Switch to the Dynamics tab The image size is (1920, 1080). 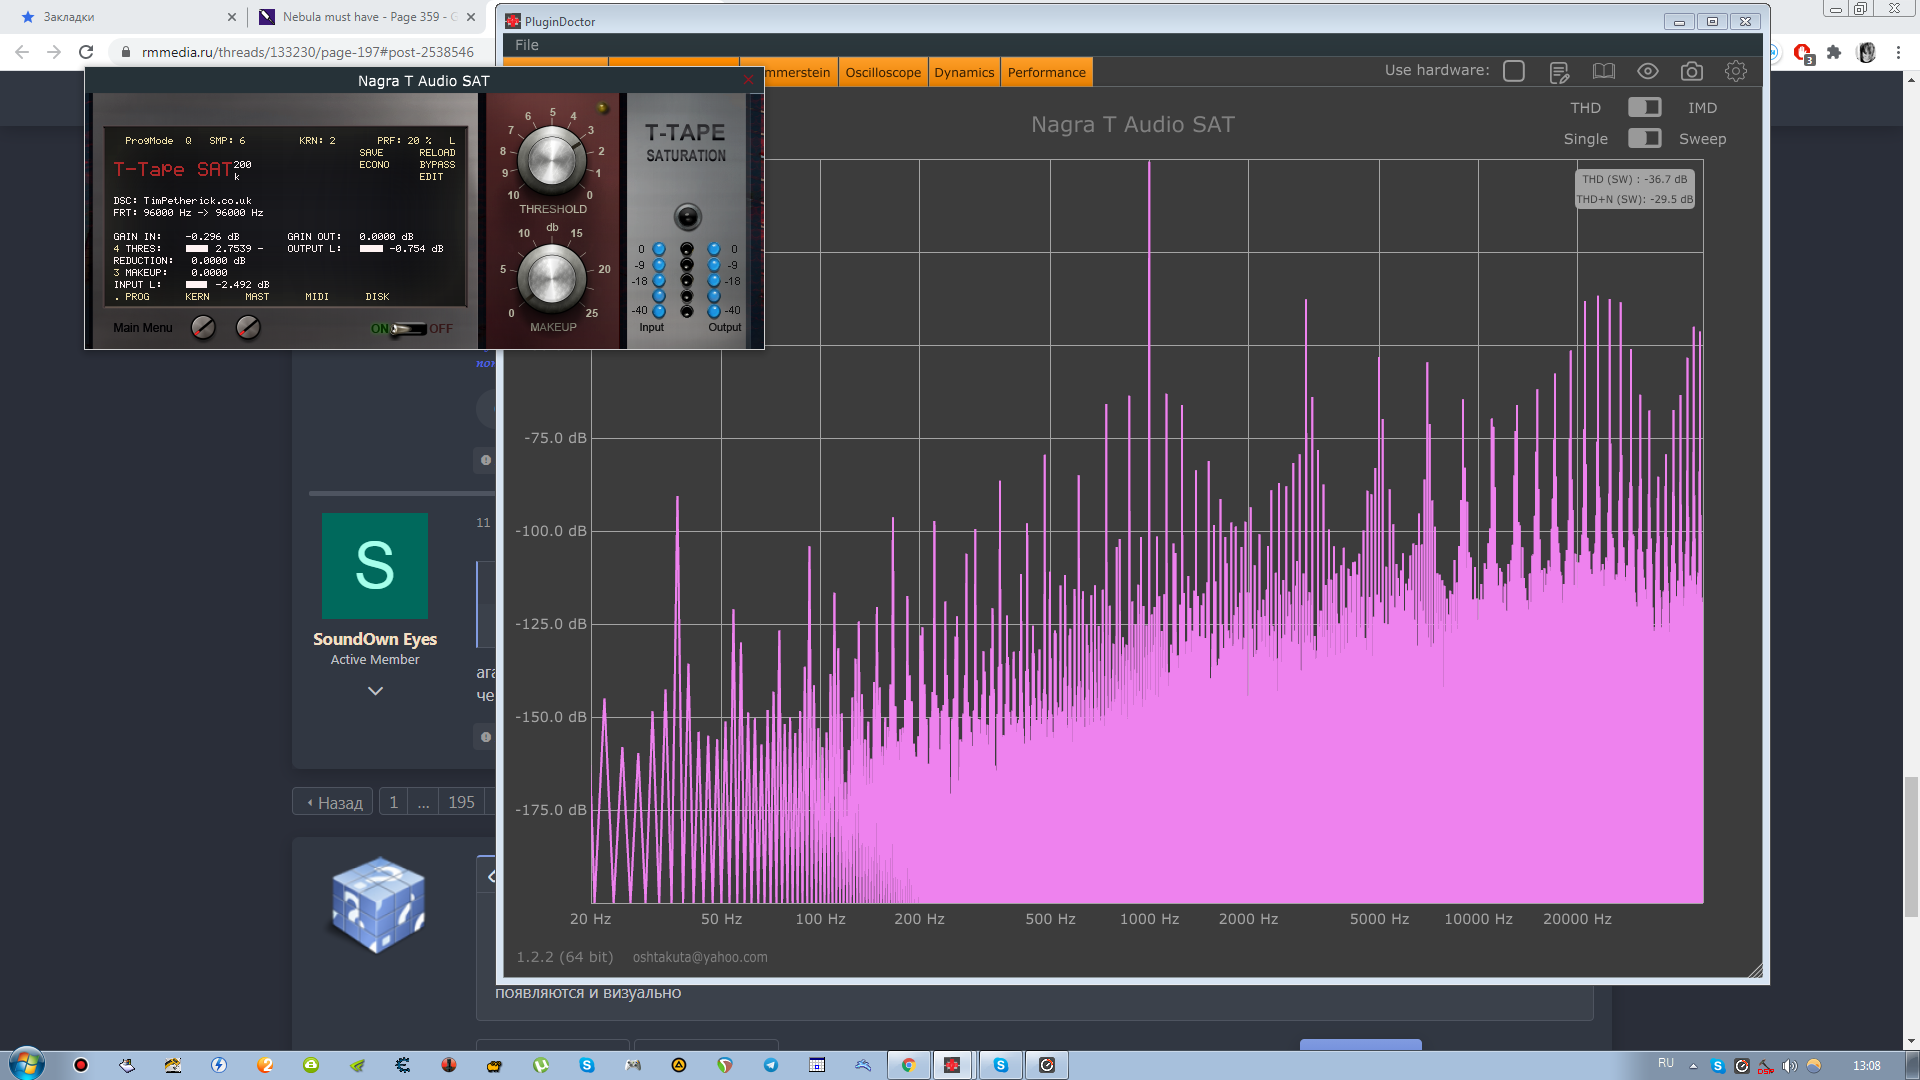coord(964,72)
